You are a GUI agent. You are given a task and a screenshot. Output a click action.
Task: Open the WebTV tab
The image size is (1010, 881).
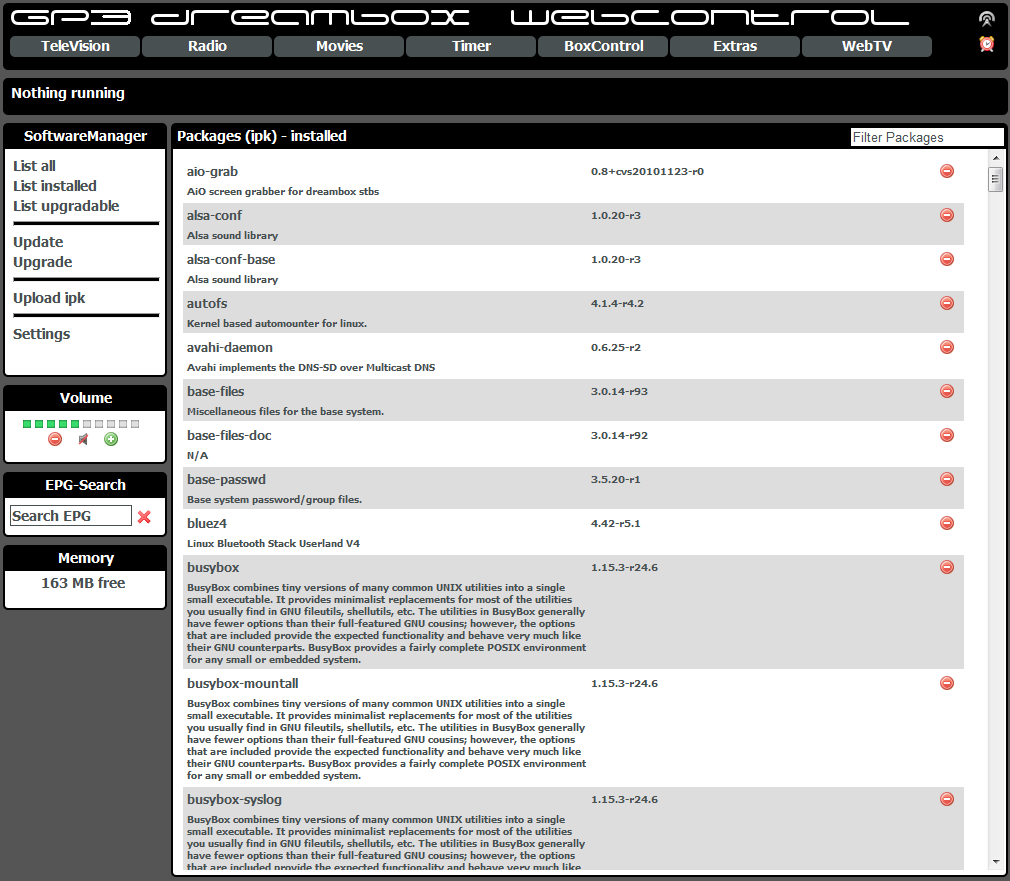[x=867, y=46]
